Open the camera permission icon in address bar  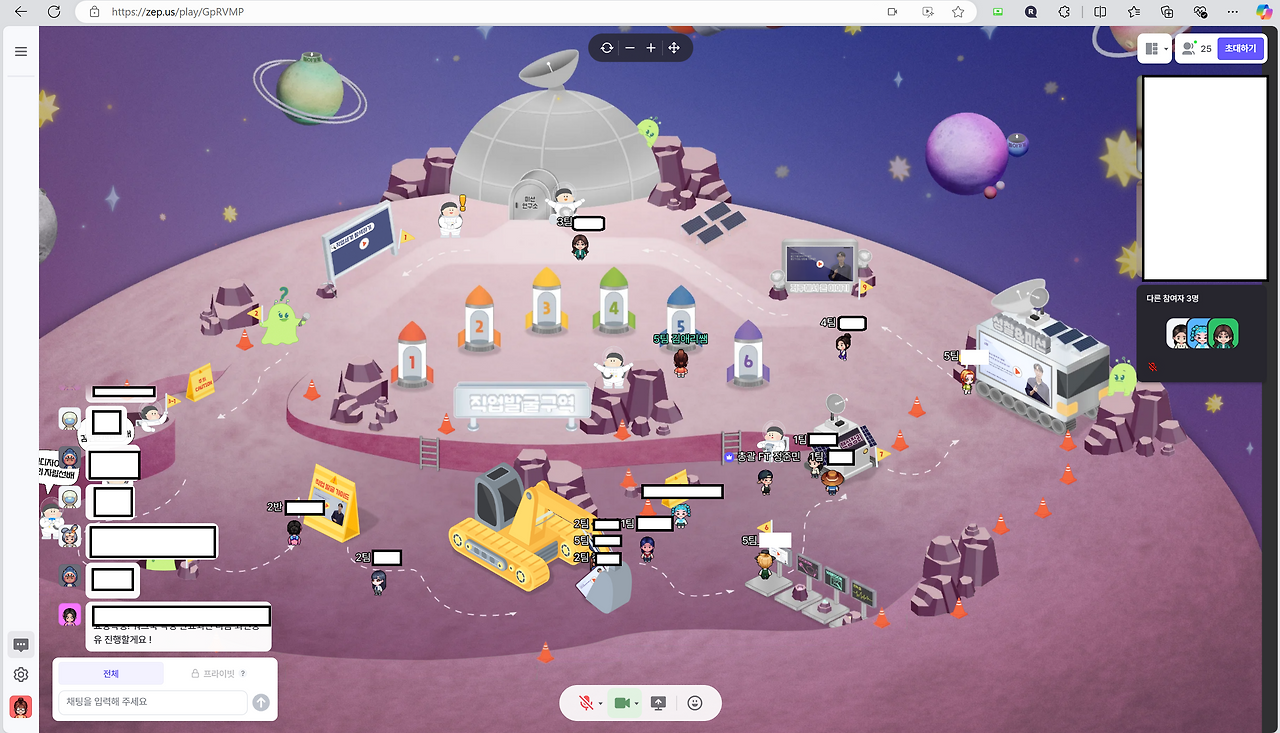[x=892, y=12]
